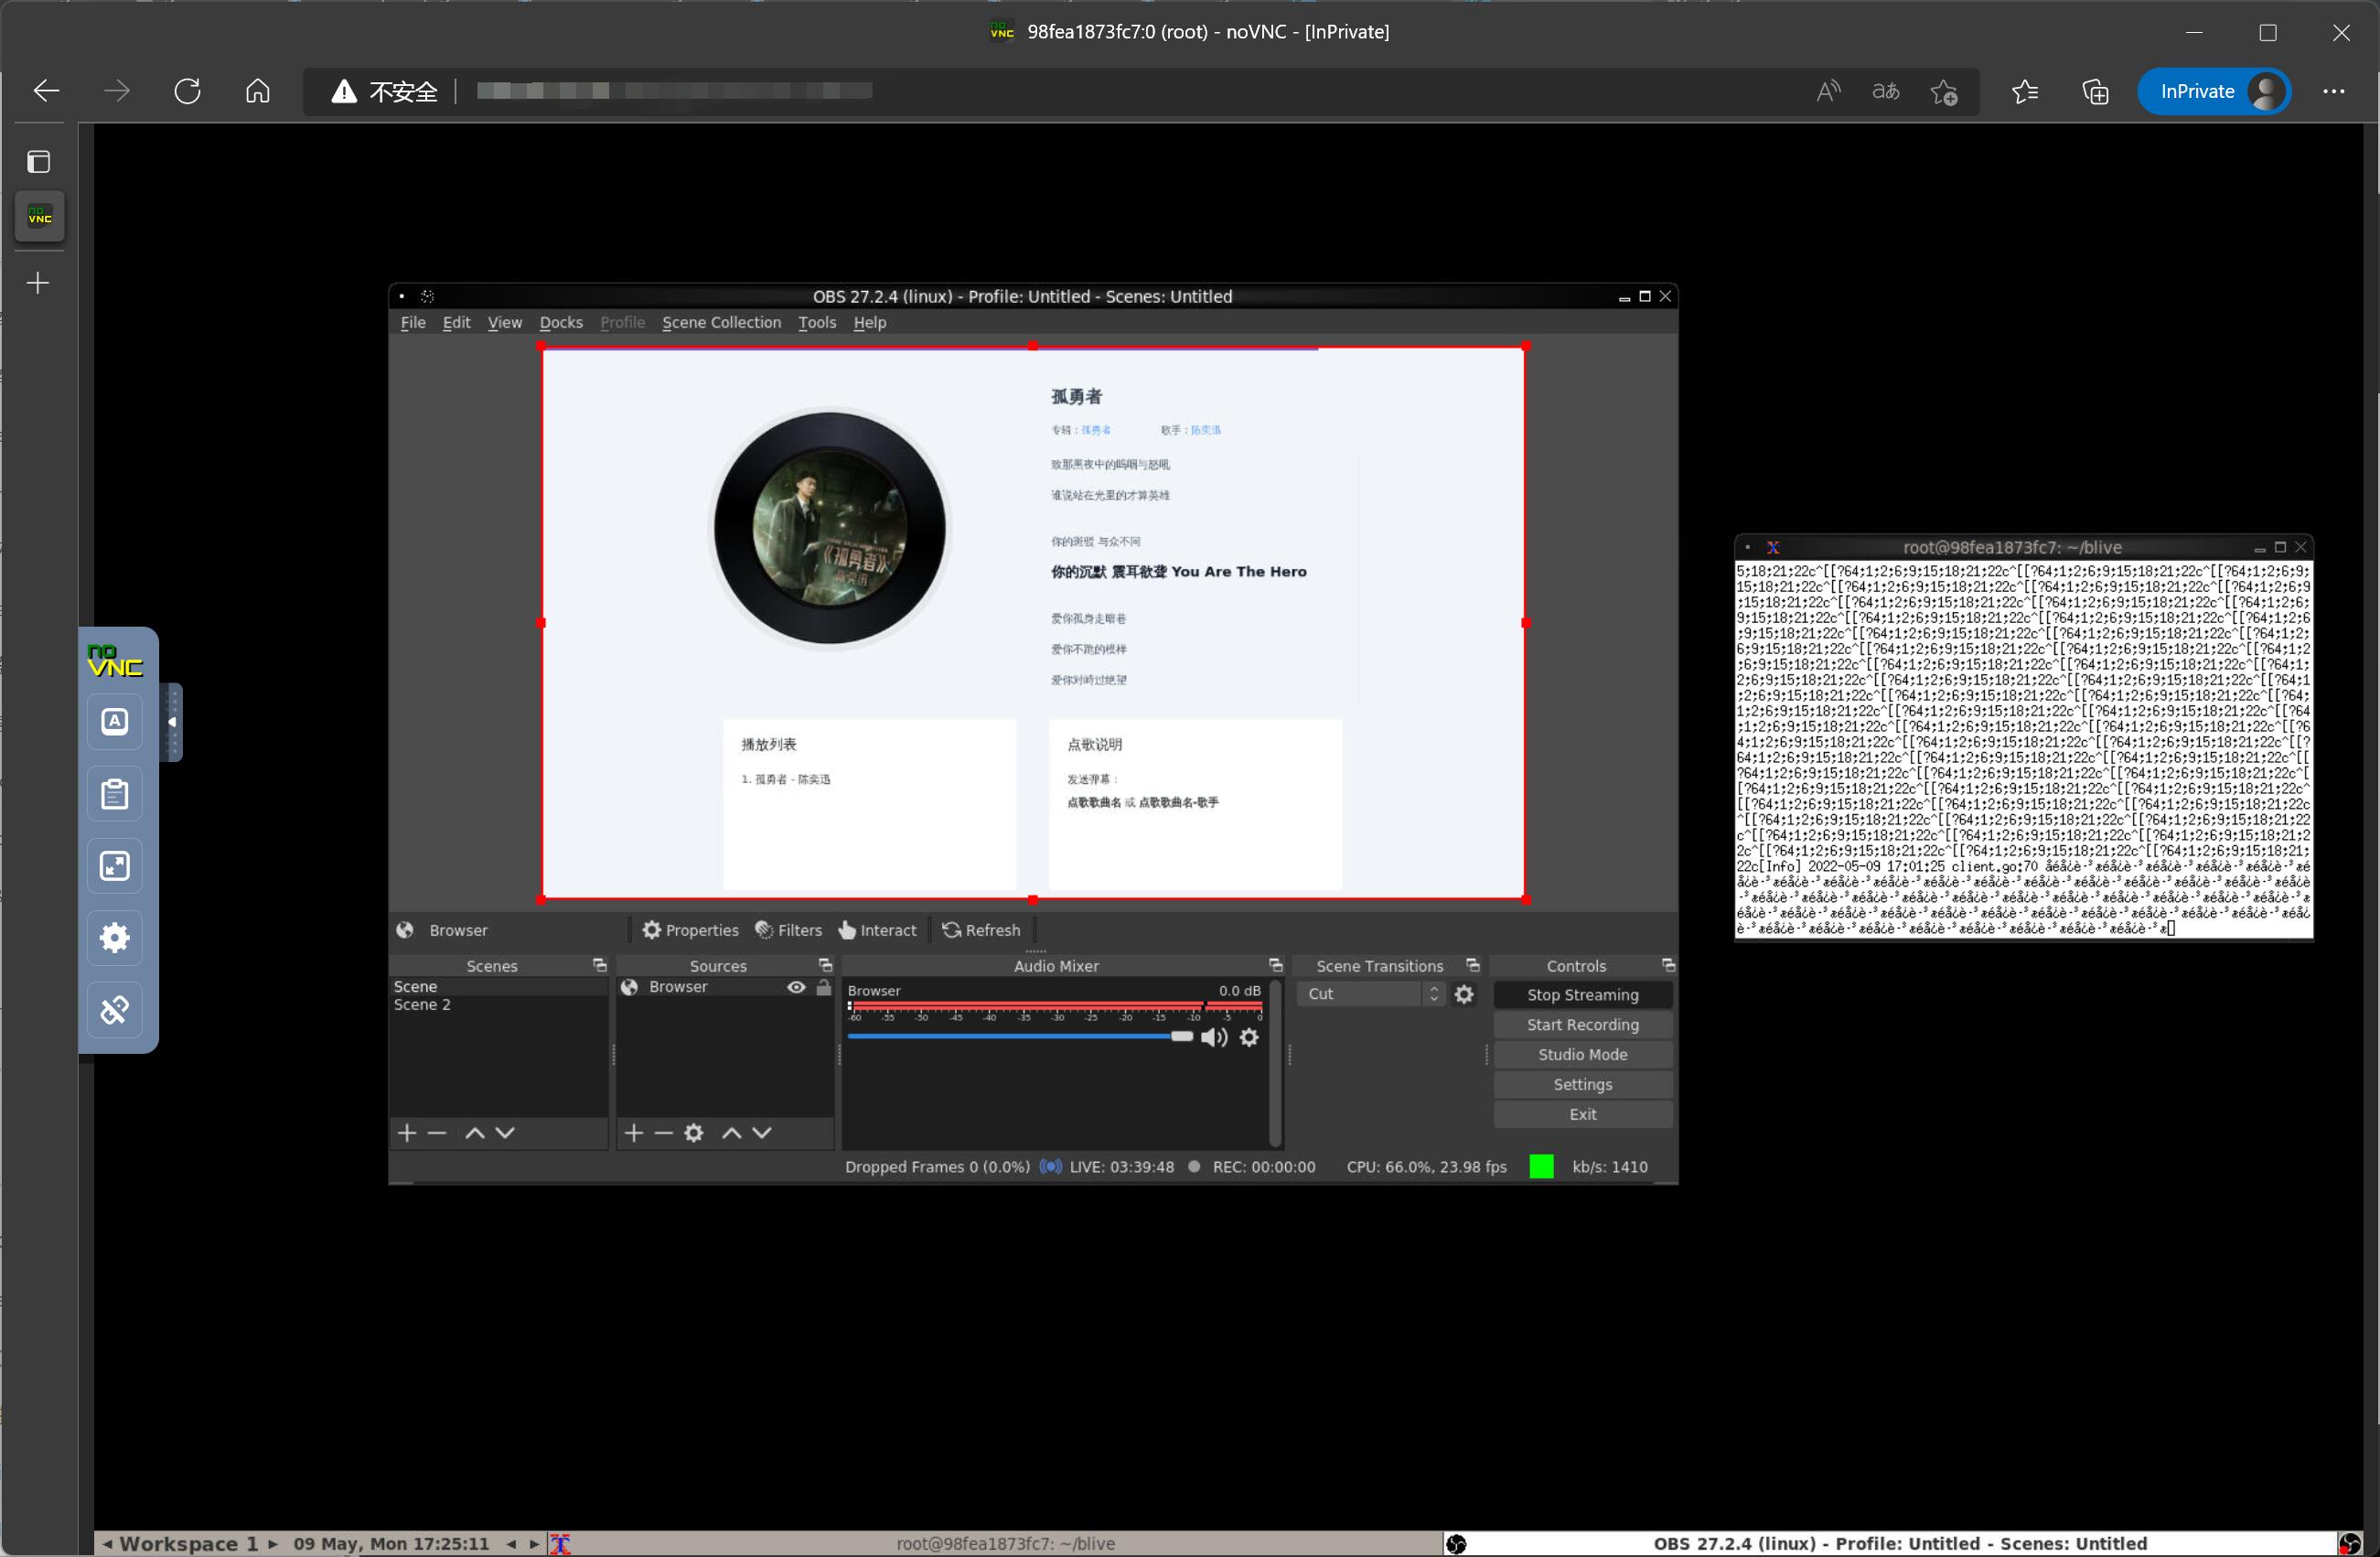Viewport: 2380px width, 1557px height.
Task: Remove selected scene with minus icon
Action: [x=437, y=1132]
